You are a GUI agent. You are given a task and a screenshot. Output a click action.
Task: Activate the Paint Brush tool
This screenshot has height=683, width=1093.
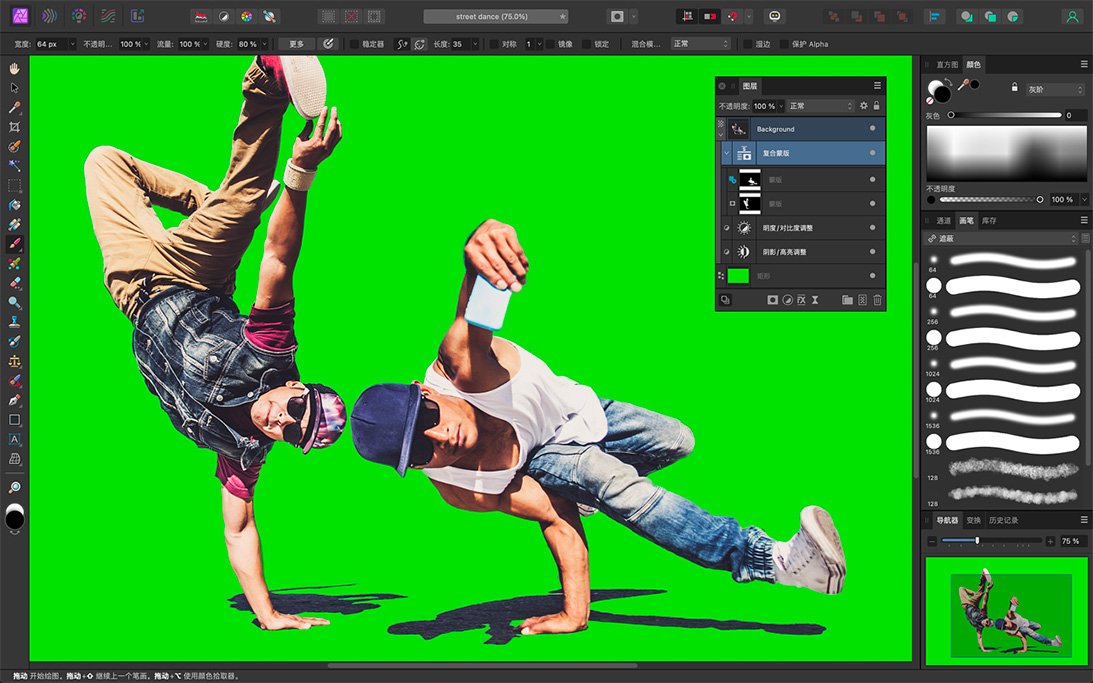click(14, 244)
